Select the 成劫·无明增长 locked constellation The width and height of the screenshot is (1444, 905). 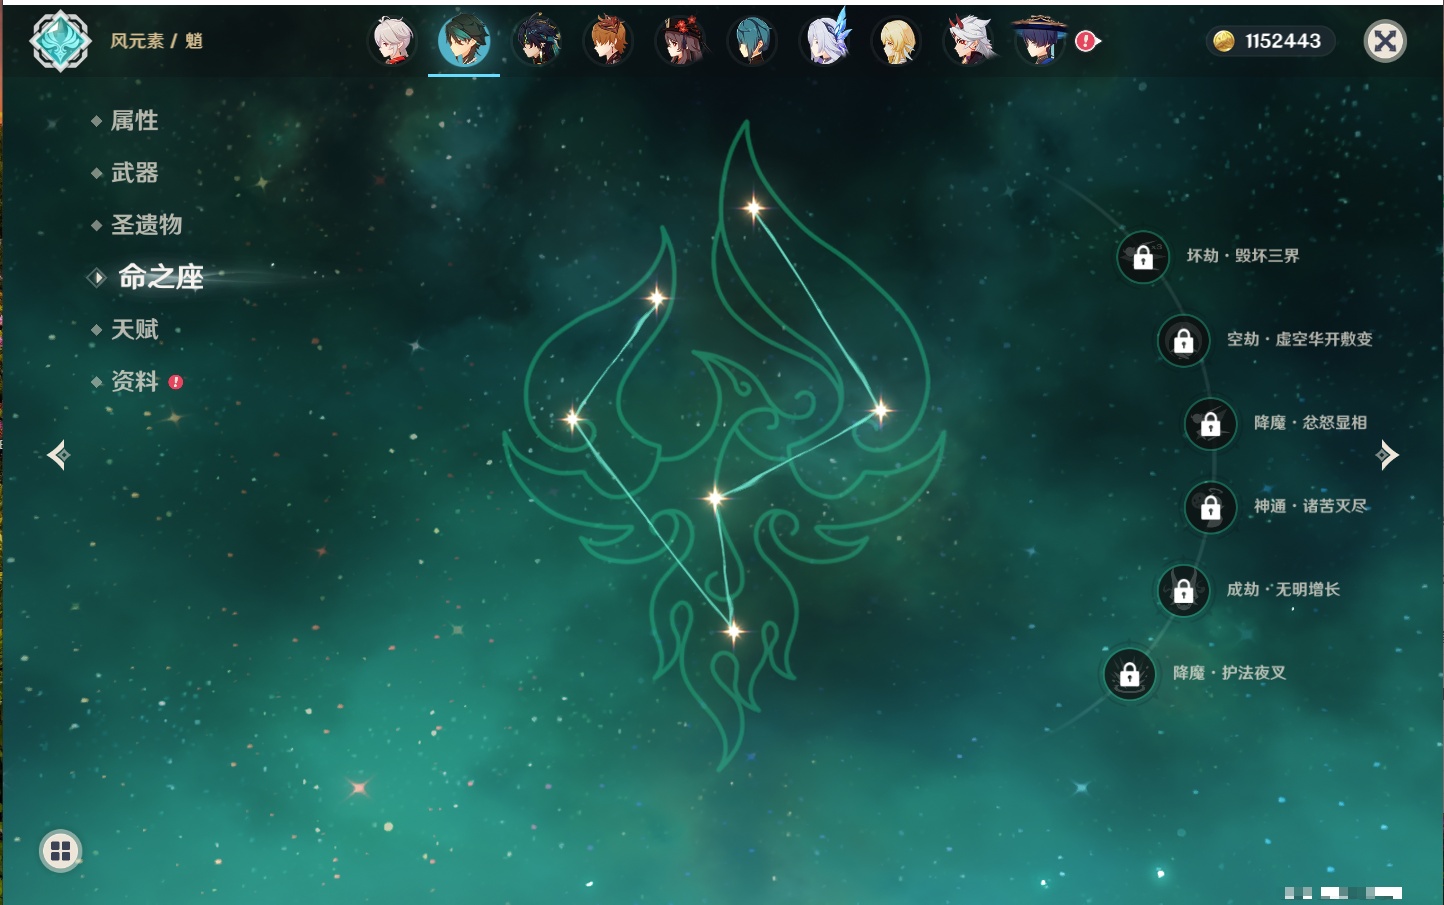coord(1183,591)
